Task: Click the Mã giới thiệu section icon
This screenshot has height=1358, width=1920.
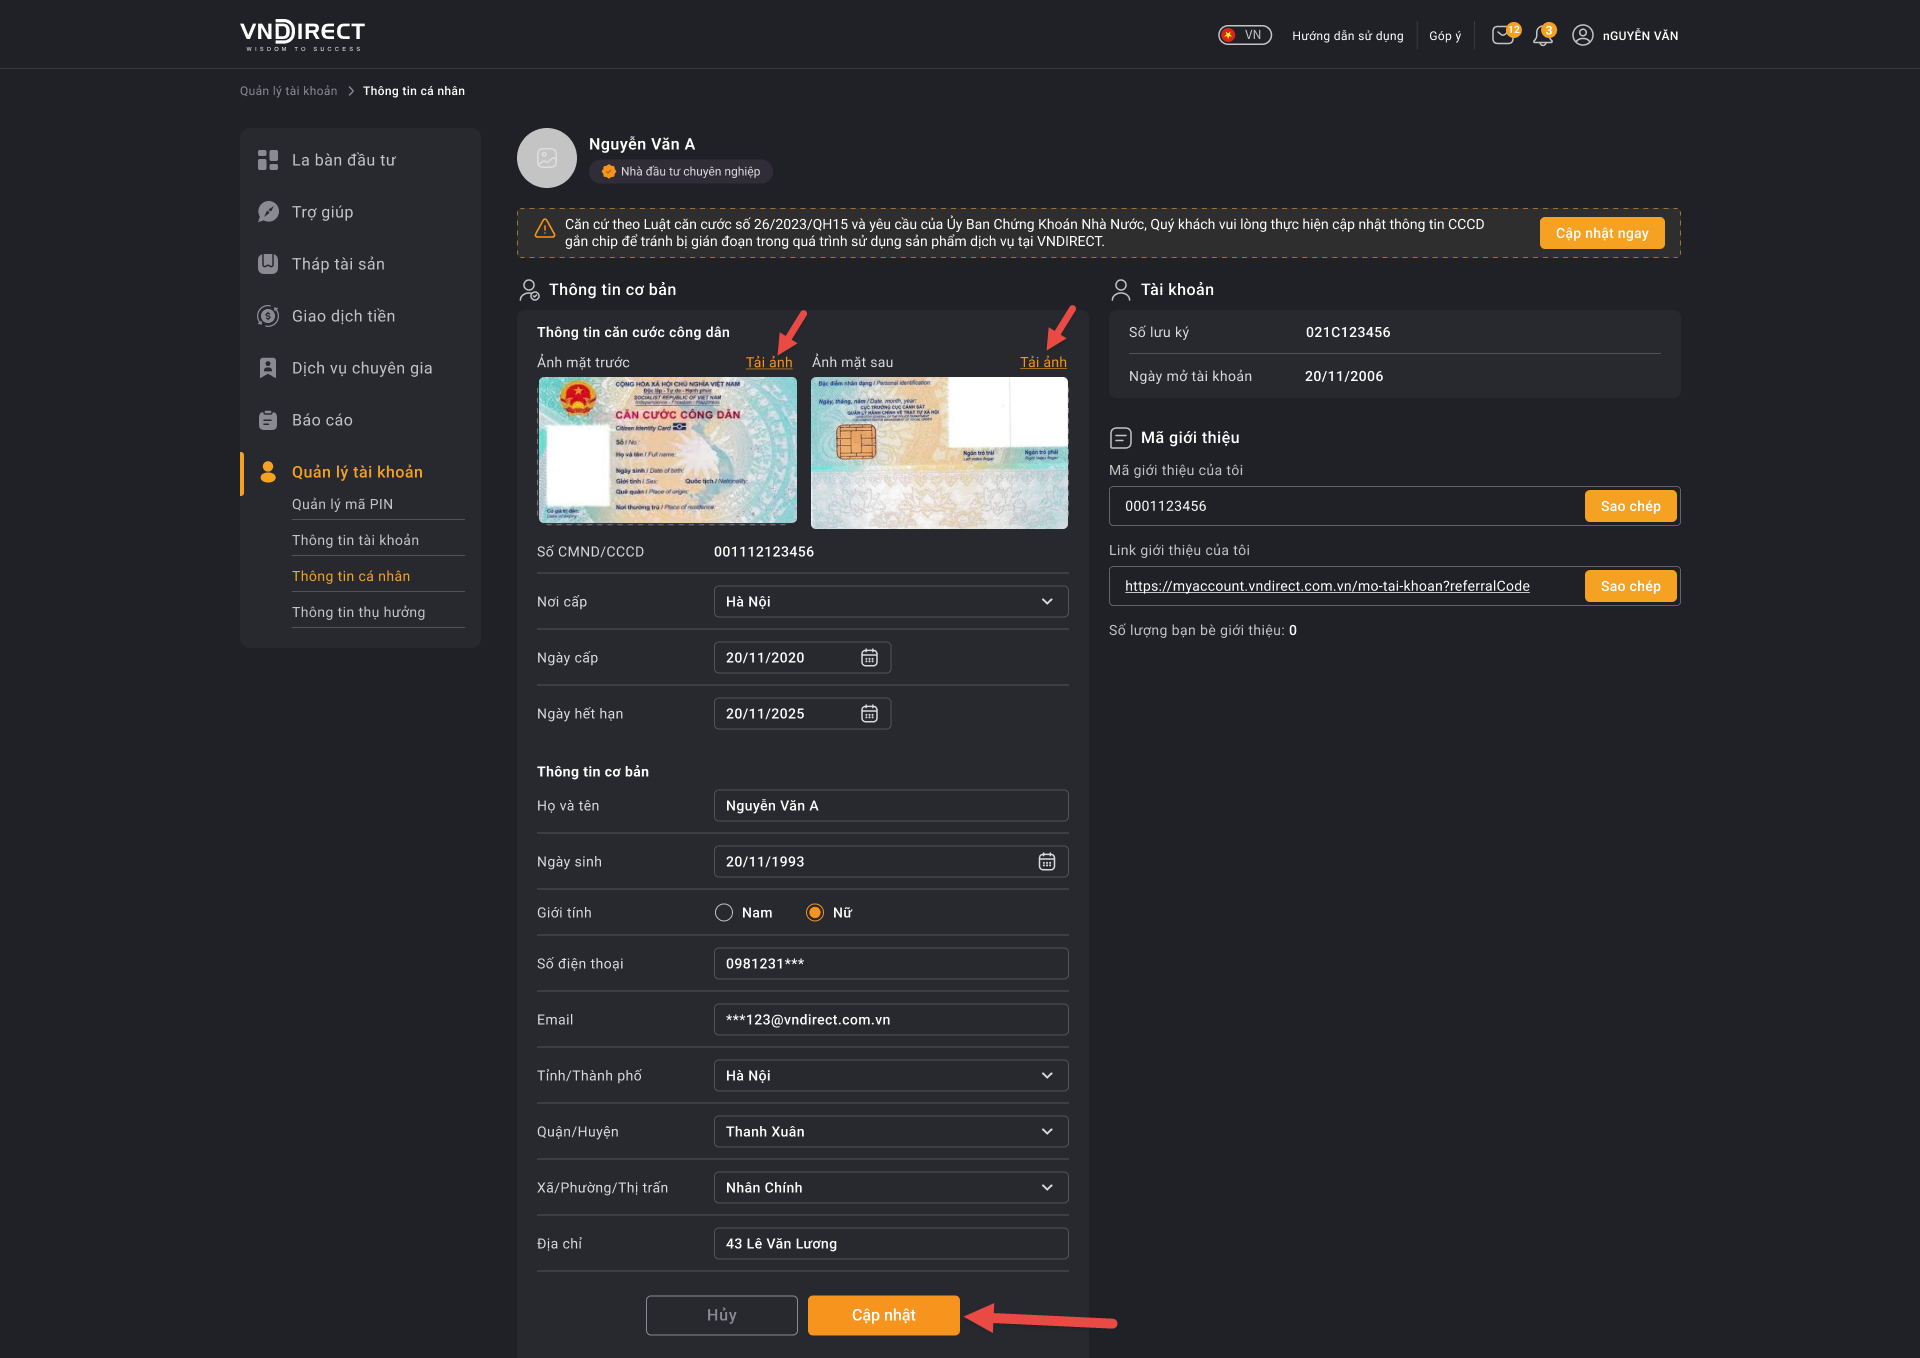Action: pos(1121,438)
